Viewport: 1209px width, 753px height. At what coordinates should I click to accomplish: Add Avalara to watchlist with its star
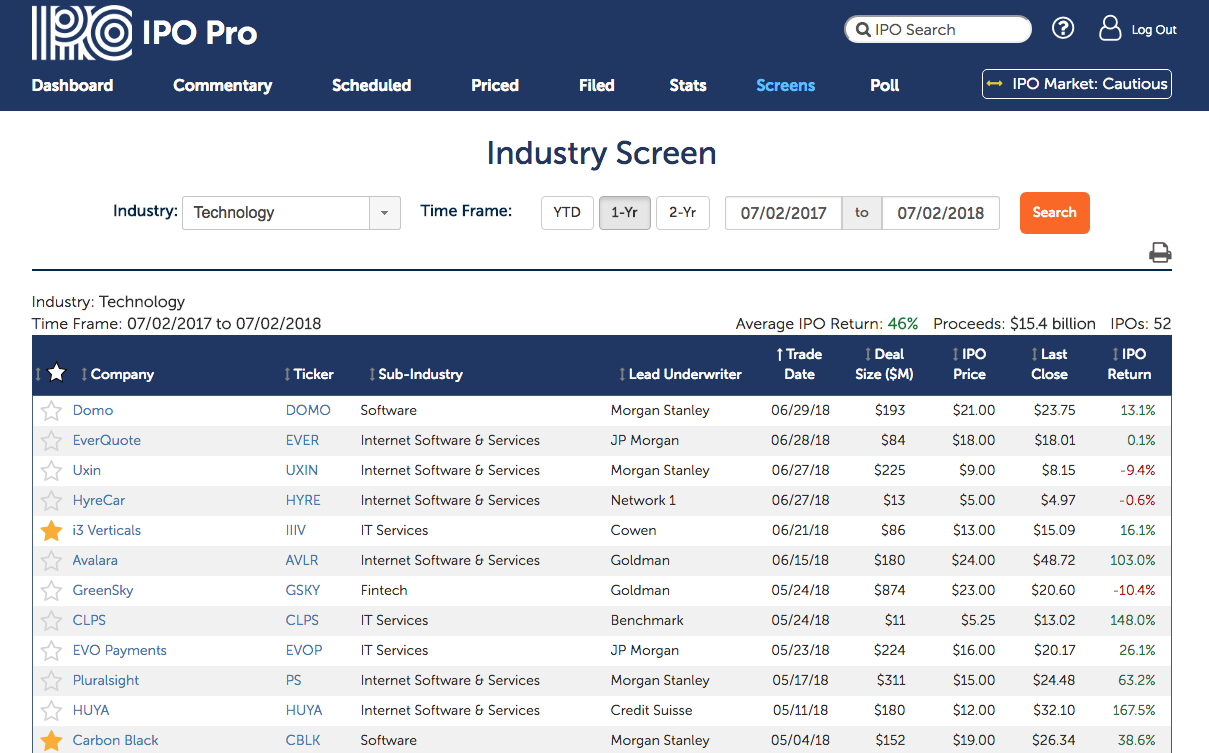point(51,560)
